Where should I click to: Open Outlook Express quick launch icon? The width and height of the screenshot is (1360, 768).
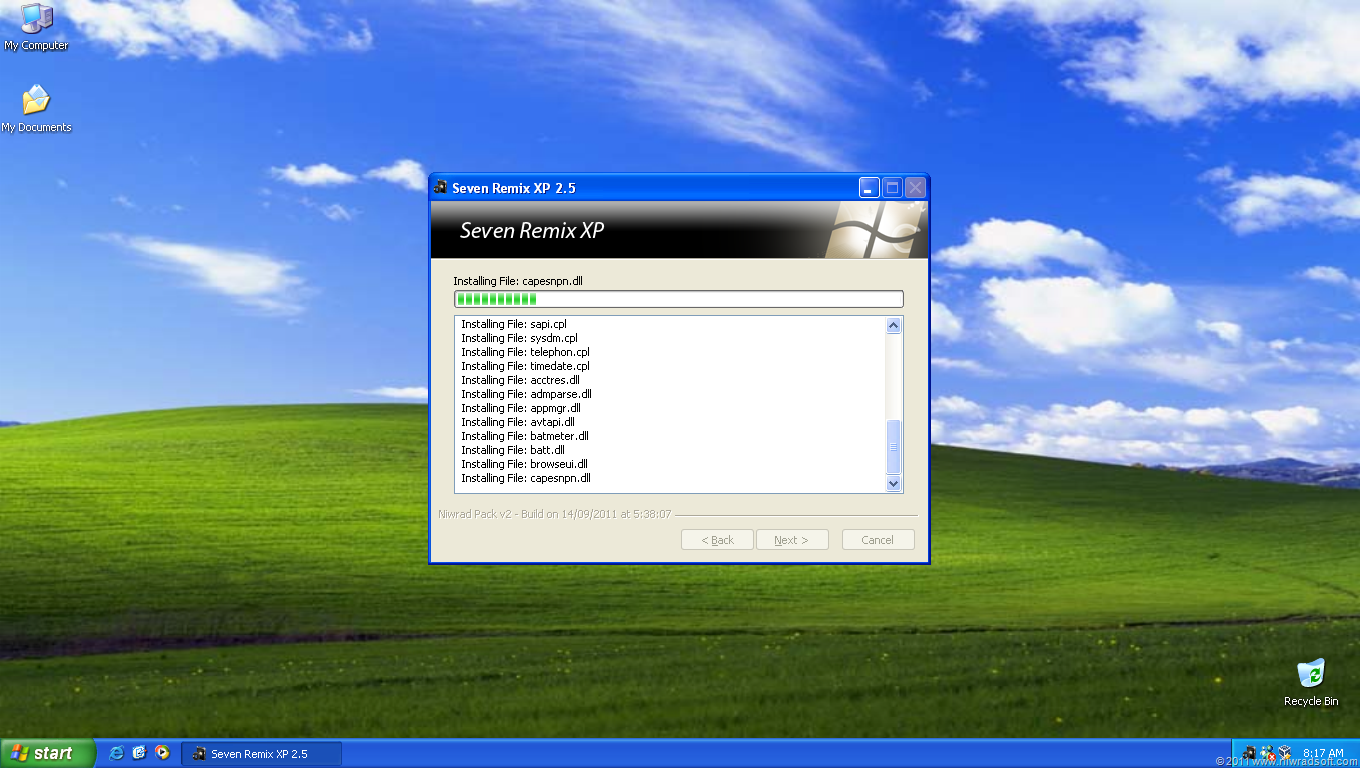pyautogui.click(x=139, y=753)
